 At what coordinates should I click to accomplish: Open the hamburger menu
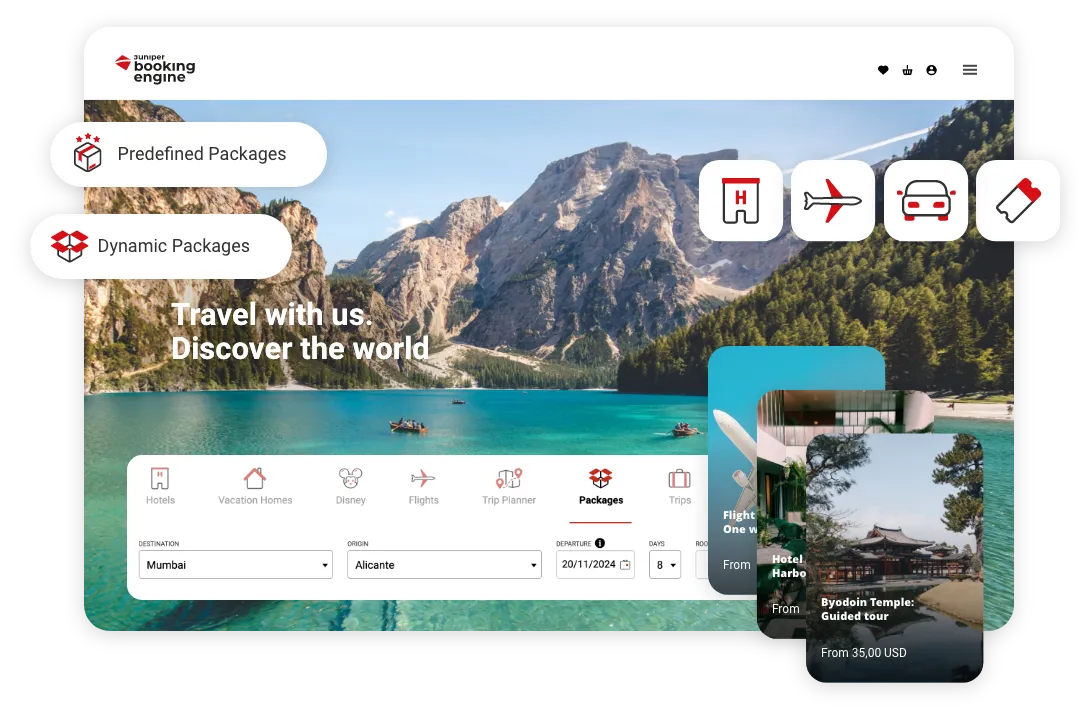coord(970,70)
